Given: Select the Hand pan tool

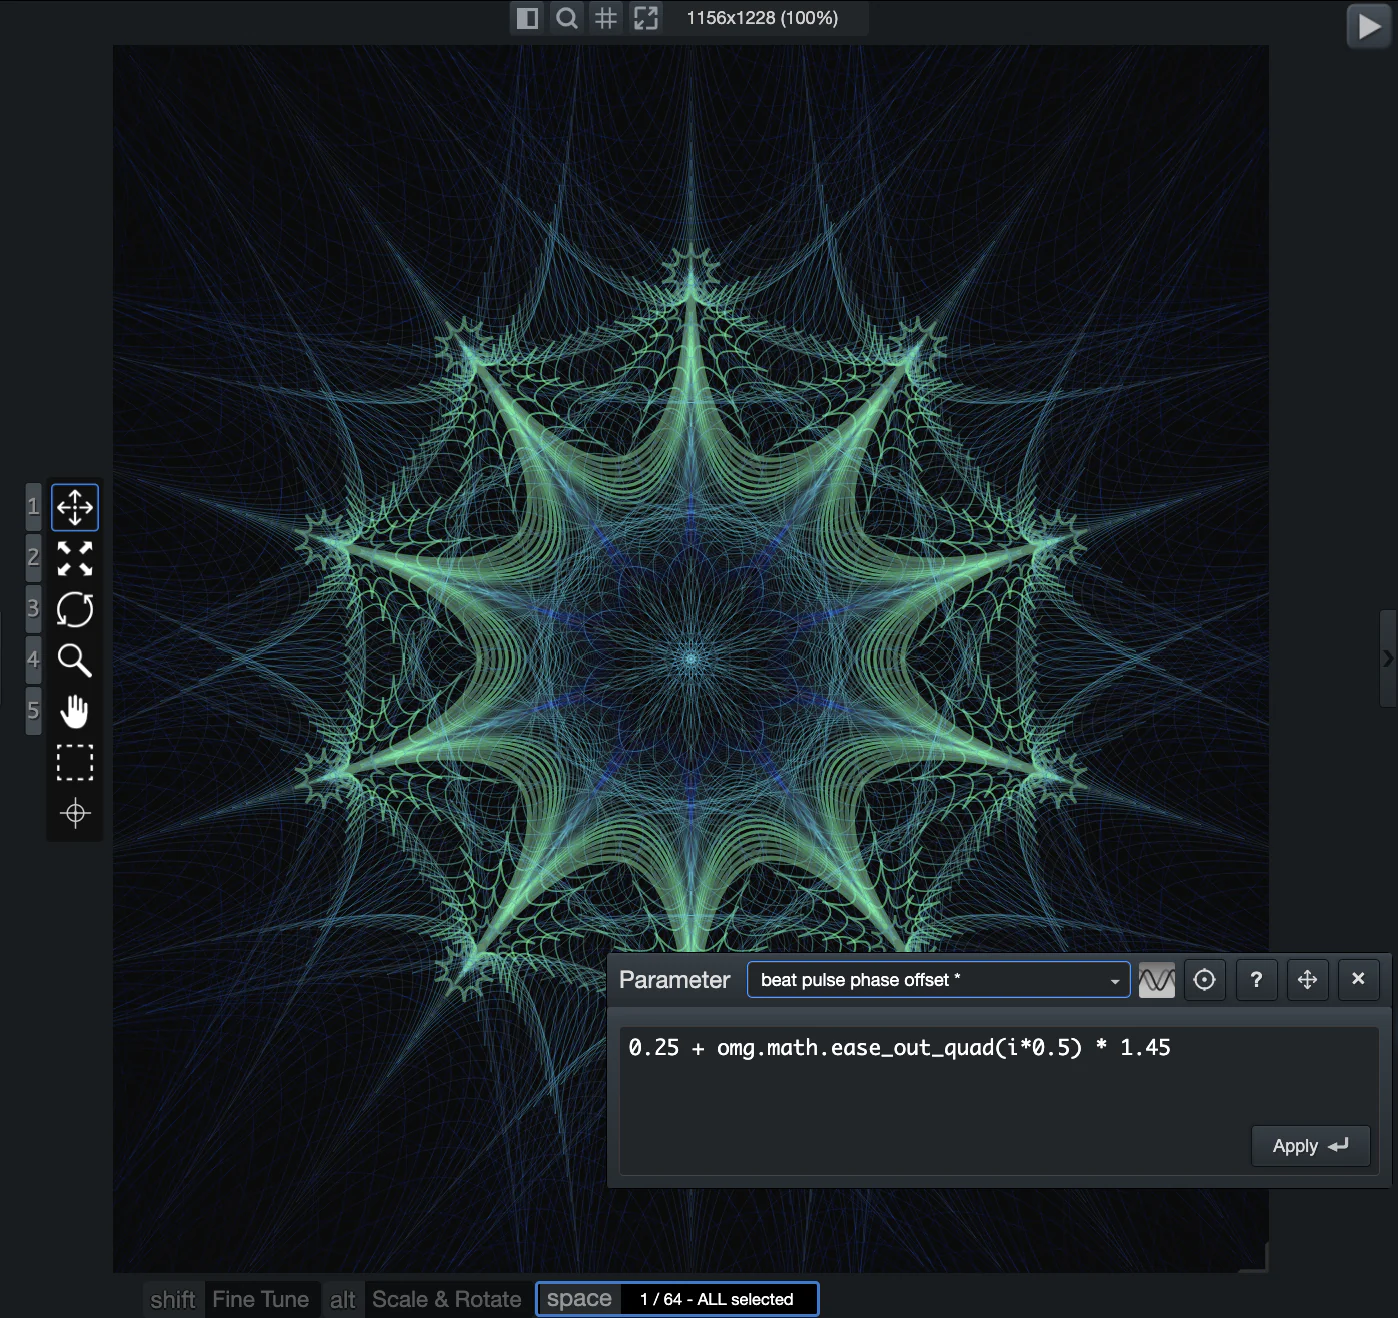Looking at the screenshot, I should [75, 711].
